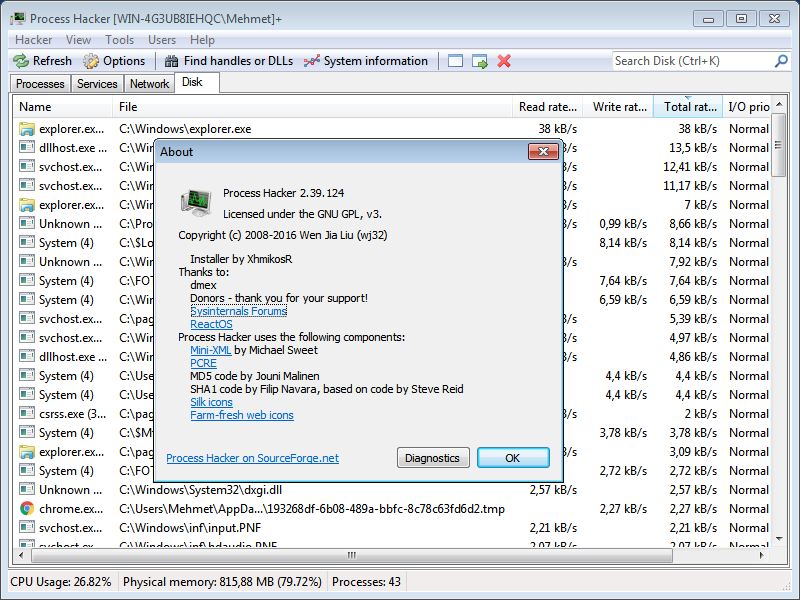Click the explorer.exe icon in the 7 kB/s row
The width and height of the screenshot is (800, 600).
pyautogui.click(x=27, y=205)
